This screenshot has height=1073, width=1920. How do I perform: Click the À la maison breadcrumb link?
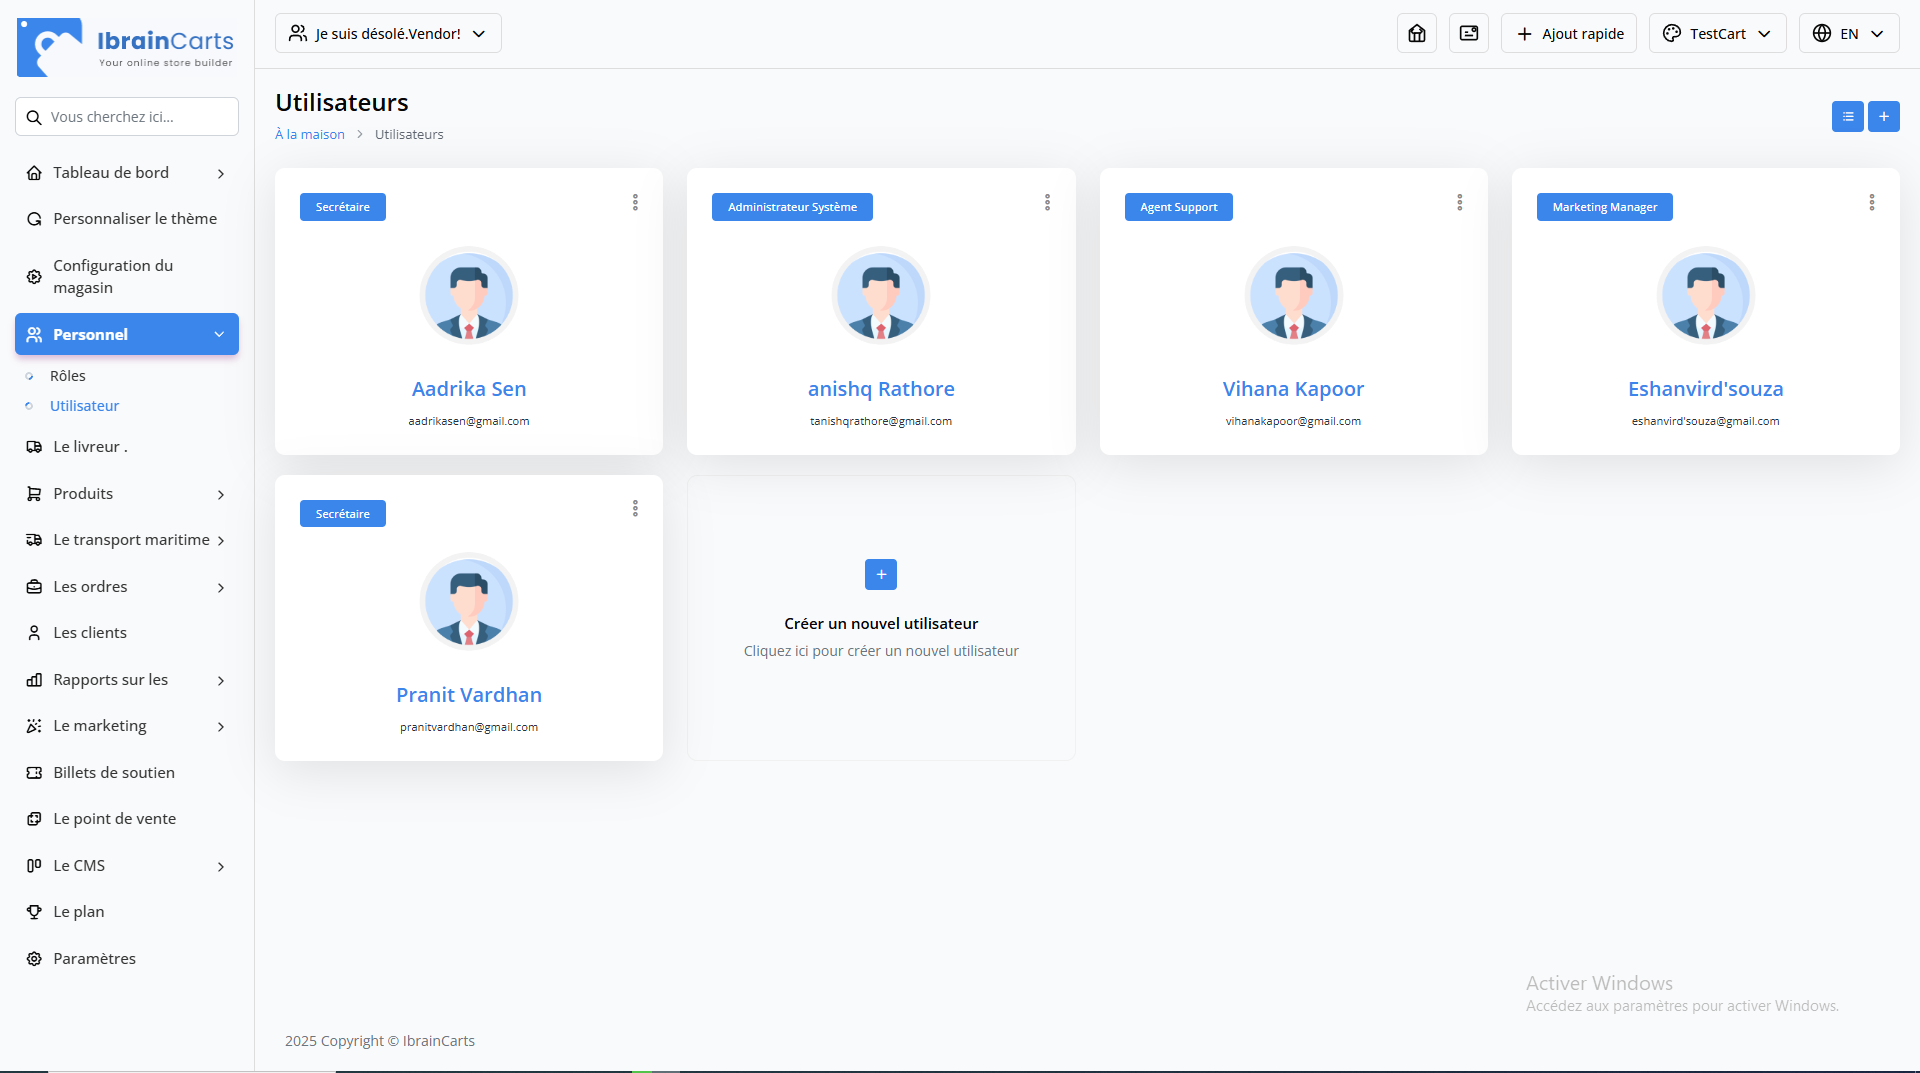click(x=310, y=135)
